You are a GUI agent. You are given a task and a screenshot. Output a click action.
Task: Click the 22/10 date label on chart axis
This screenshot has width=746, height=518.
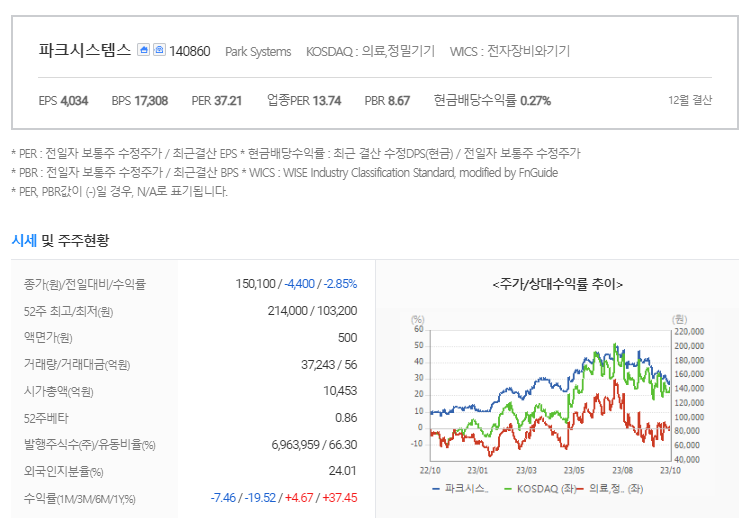point(430,470)
